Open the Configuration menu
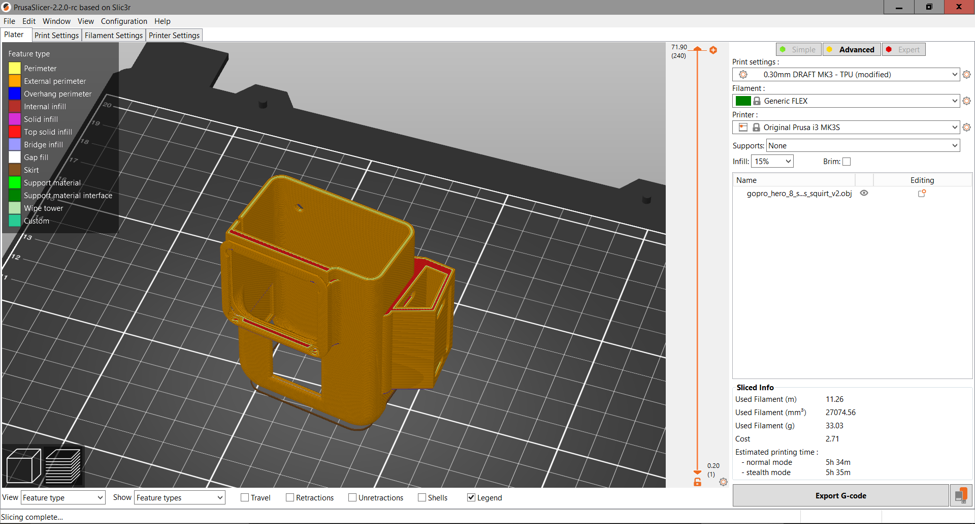 [124, 21]
